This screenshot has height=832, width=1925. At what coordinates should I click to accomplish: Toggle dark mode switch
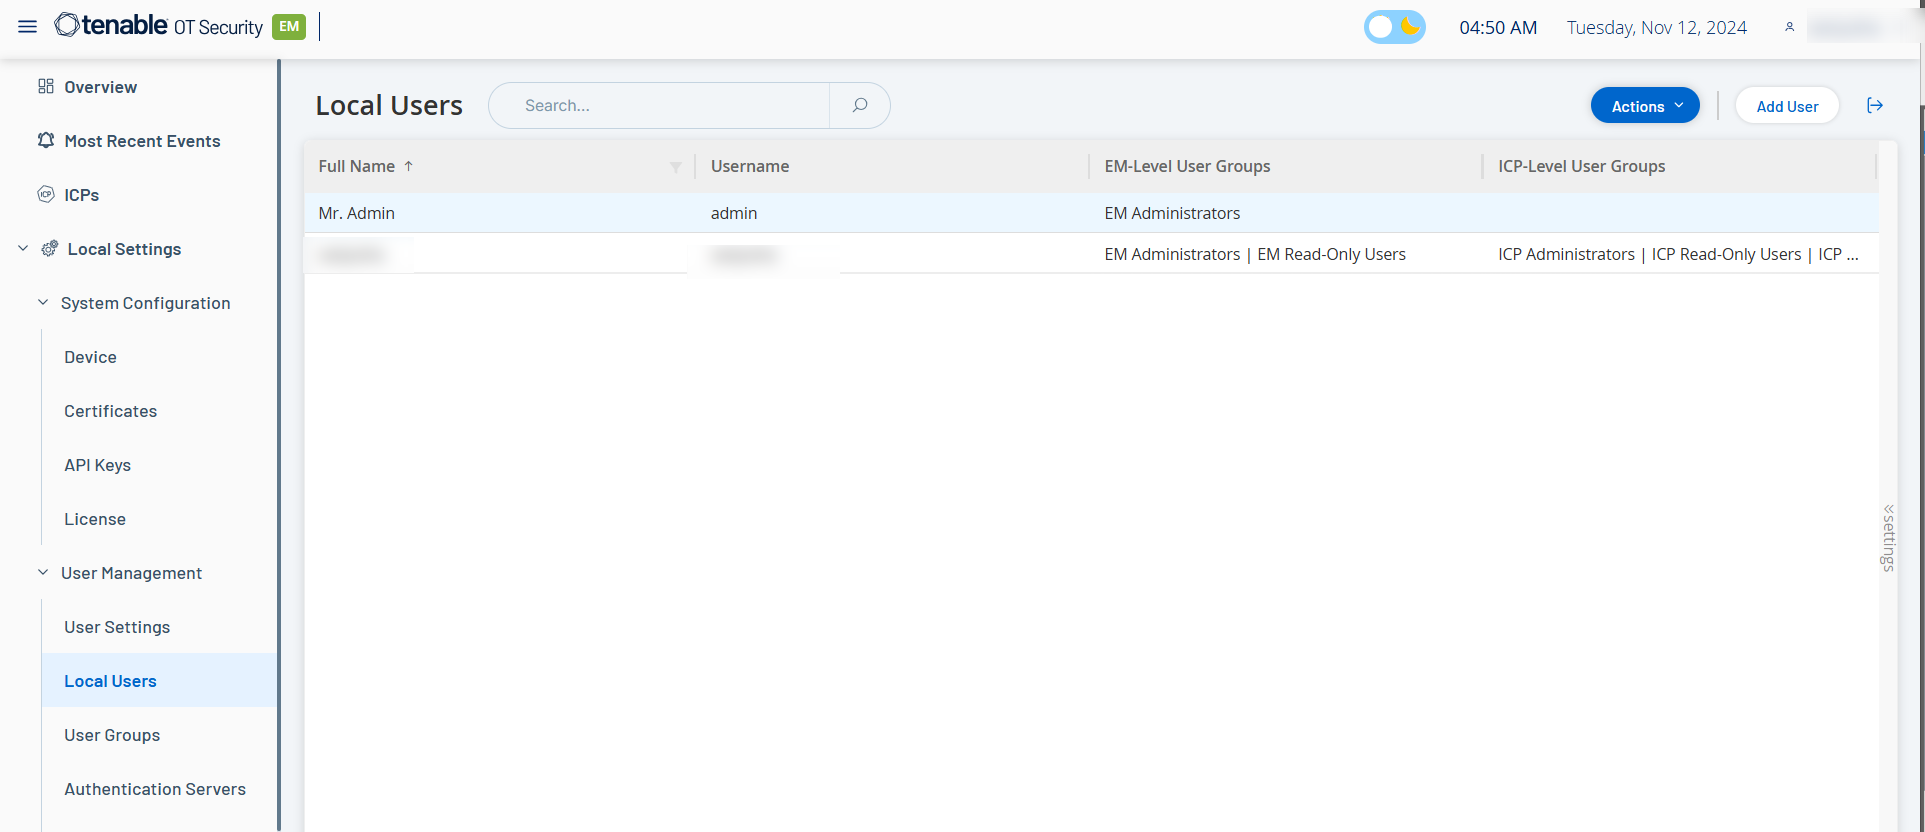[1394, 27]
